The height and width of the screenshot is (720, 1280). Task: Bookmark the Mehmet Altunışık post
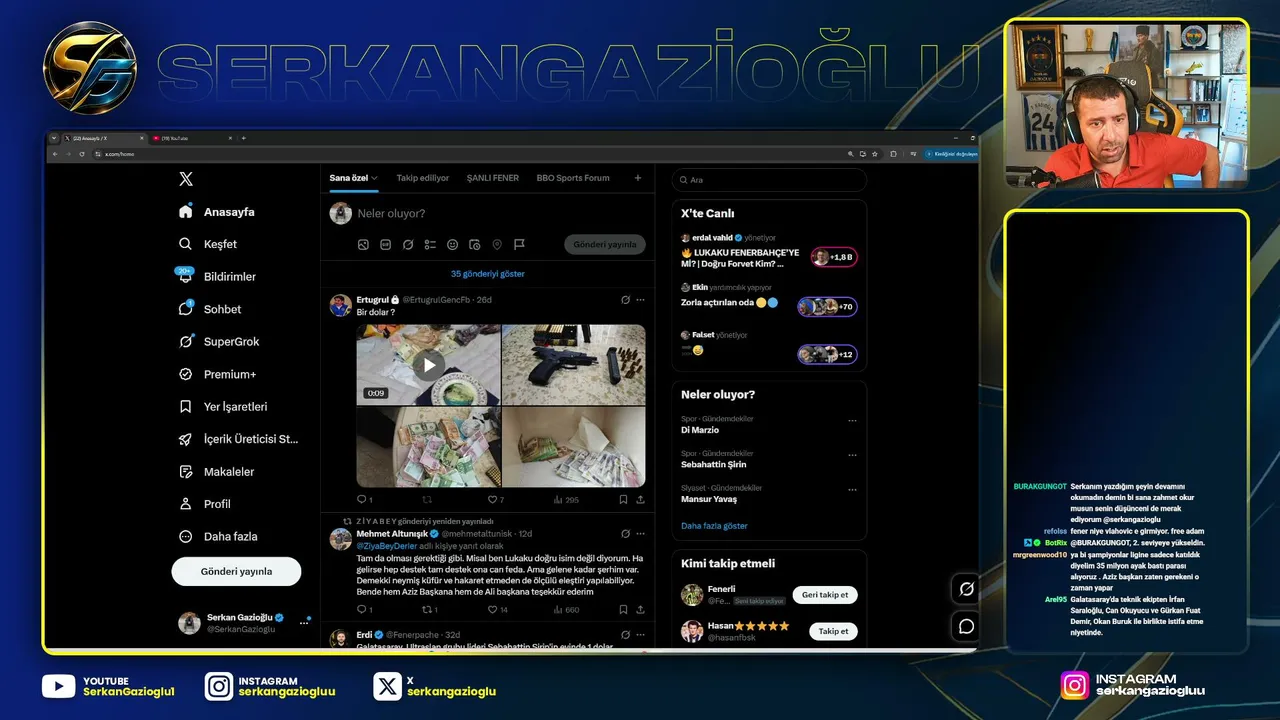click(x=623, y=609)
